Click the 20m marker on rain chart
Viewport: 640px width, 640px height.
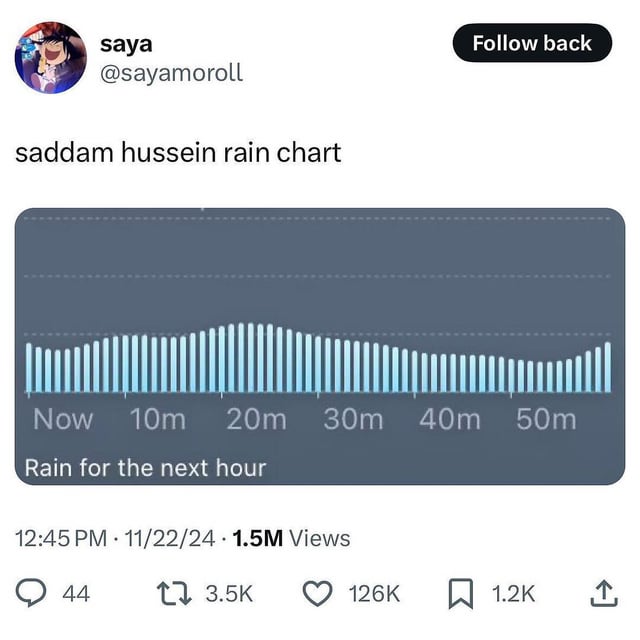[256, 419]
